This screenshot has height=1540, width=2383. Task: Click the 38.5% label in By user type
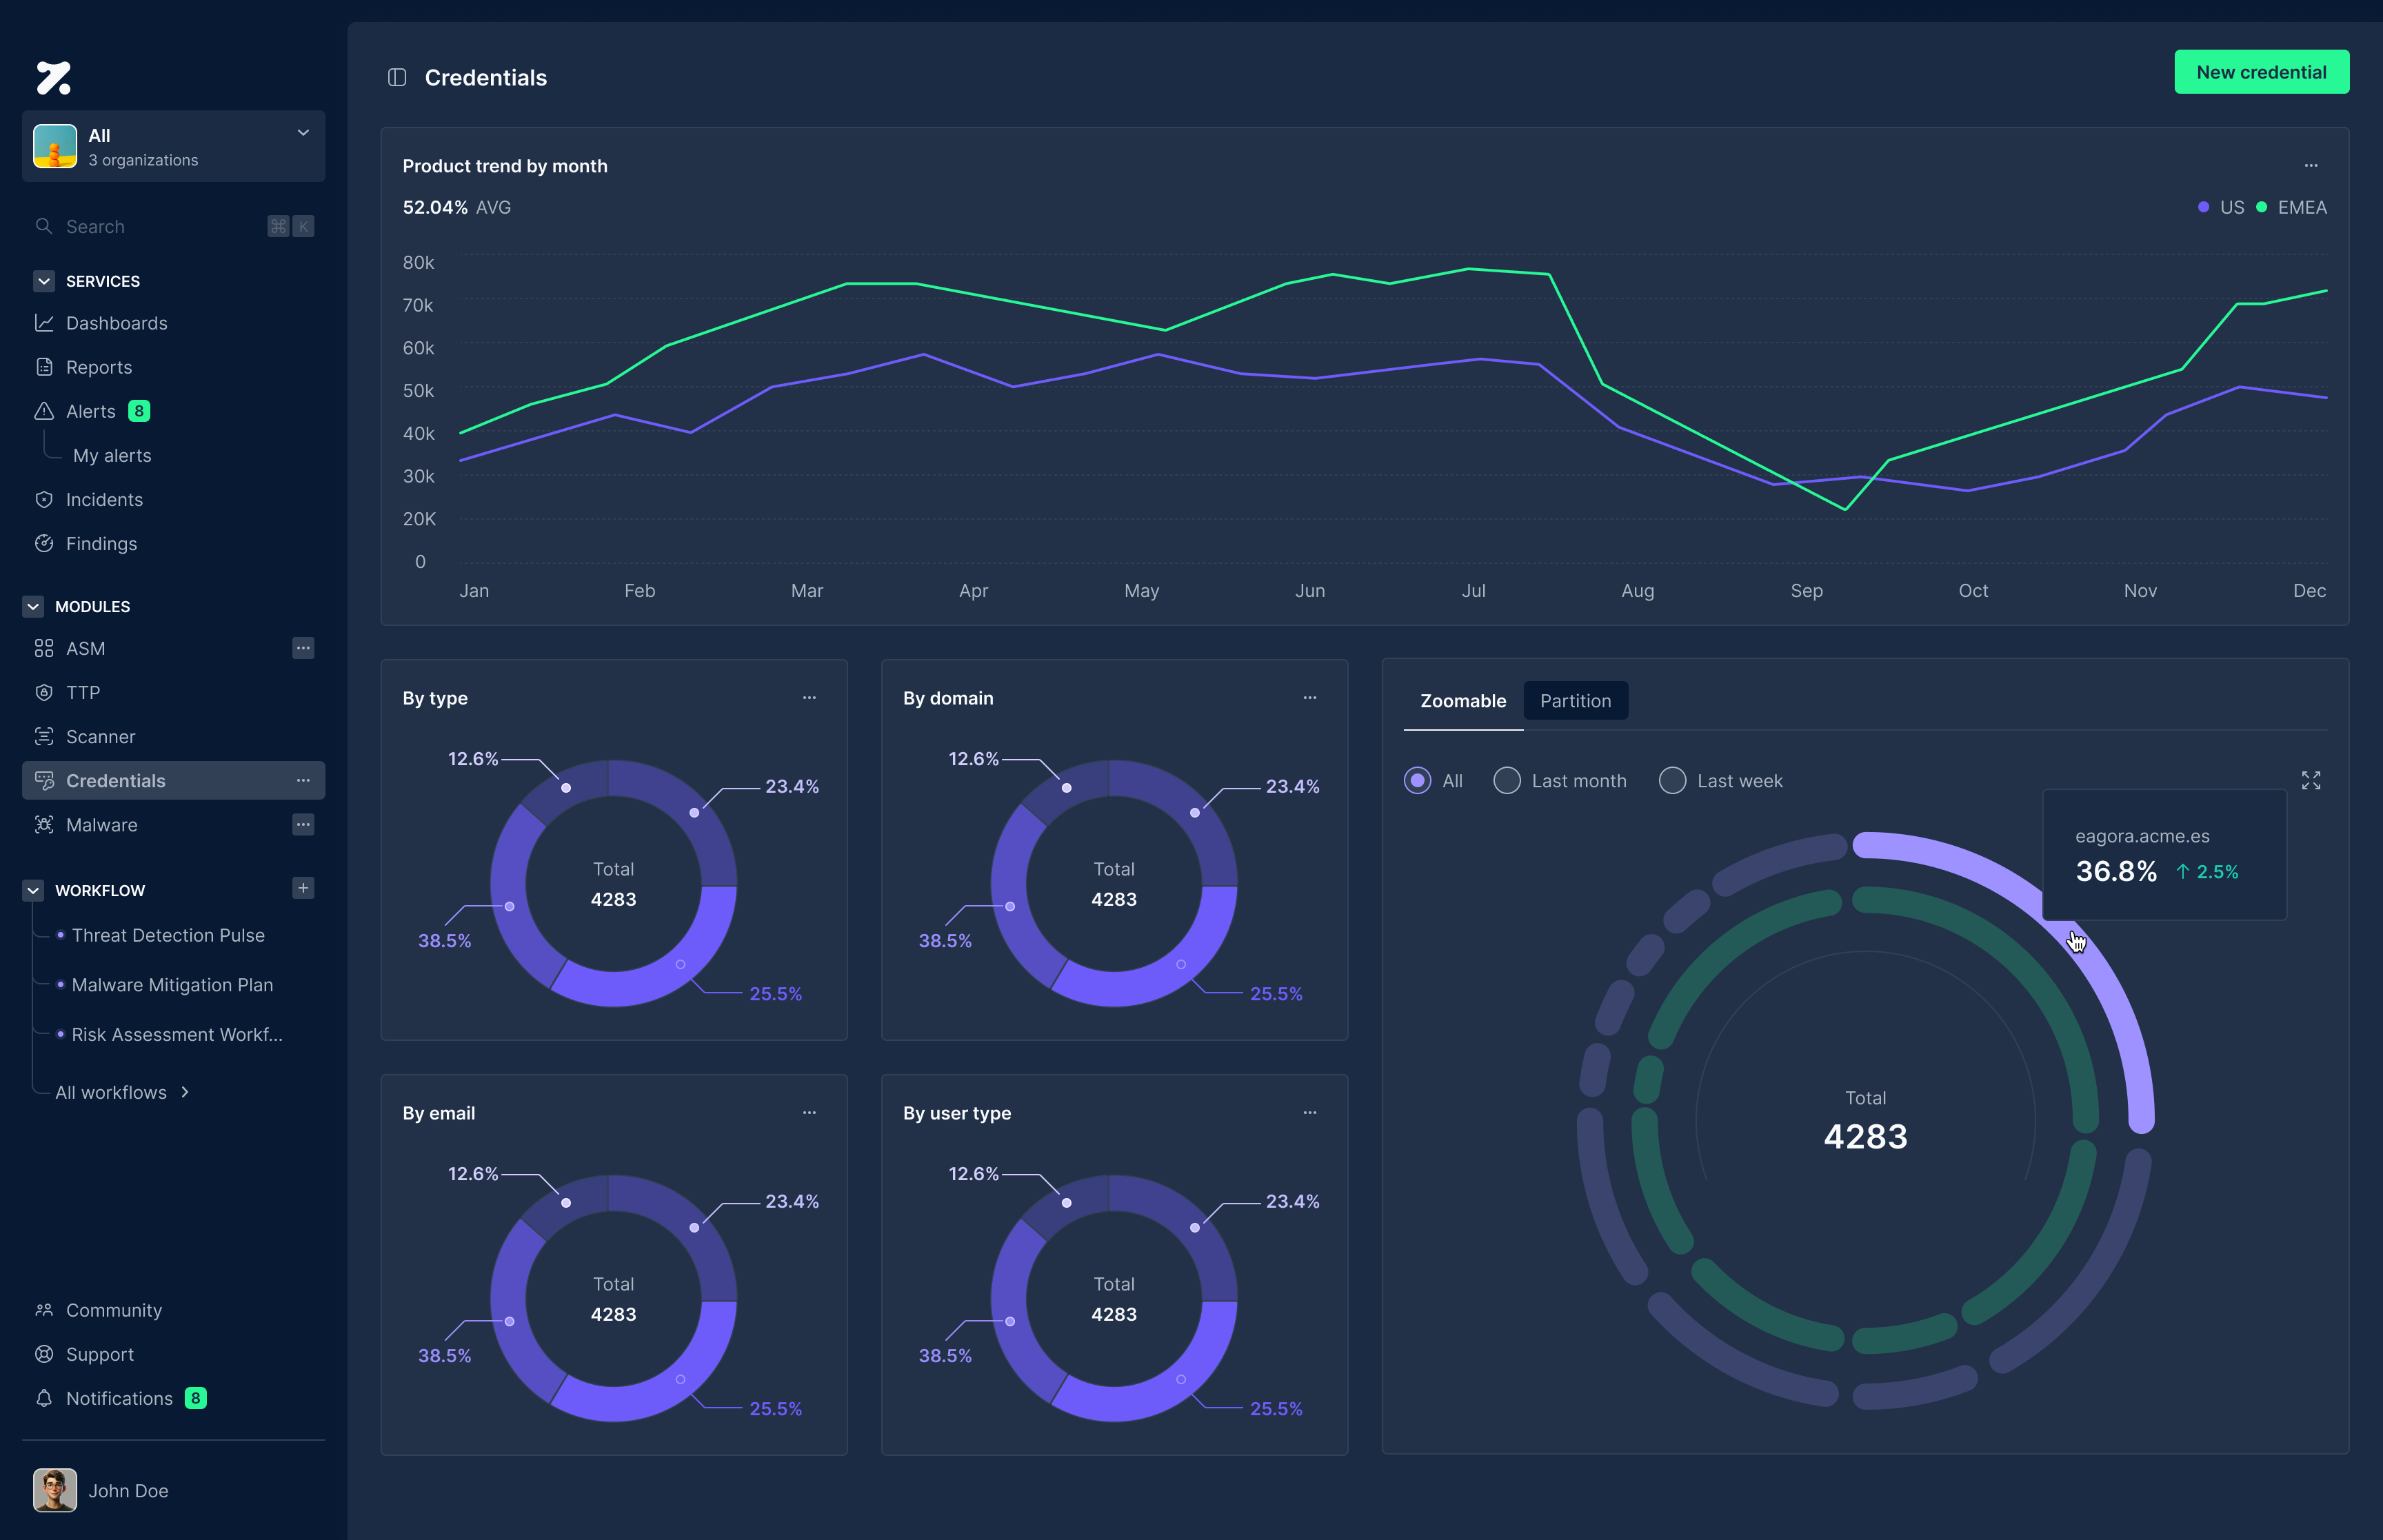point(944,1355)
